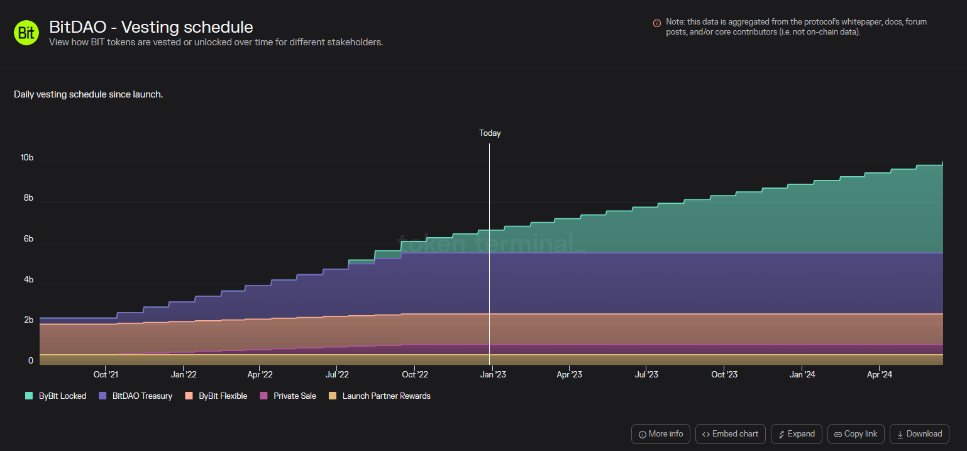
Task: Click the "Daily vesting schedule since launch." caption
Action: [x=88, y=95]
